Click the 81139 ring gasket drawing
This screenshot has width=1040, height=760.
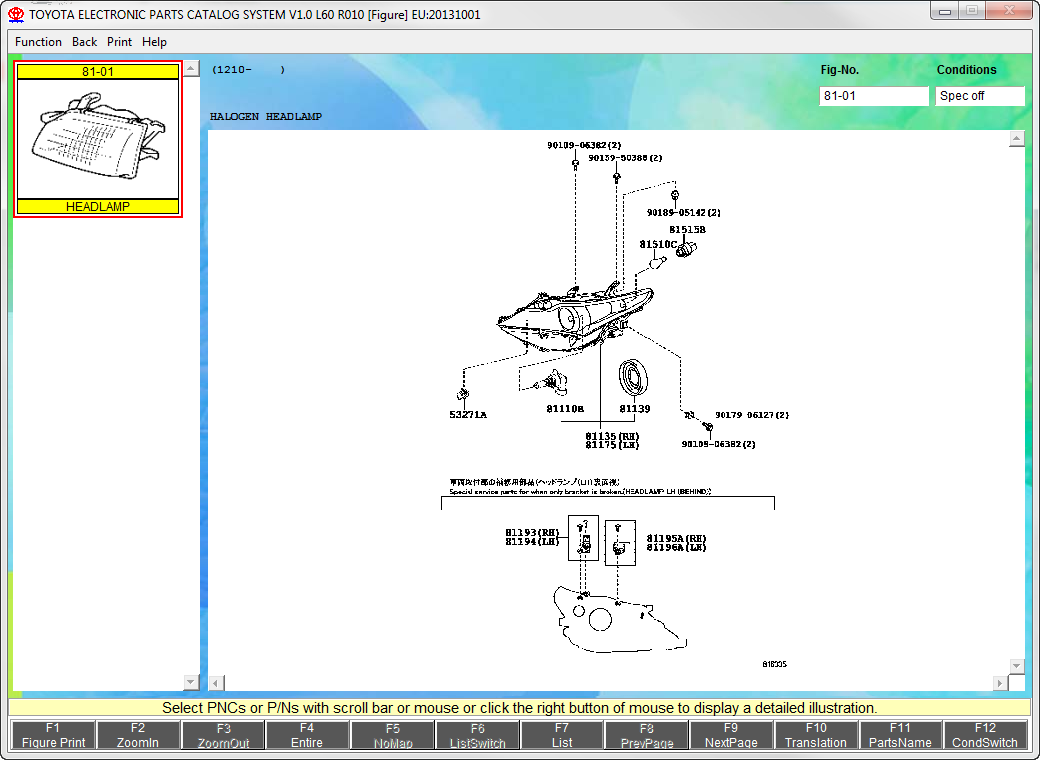coord(633,378)
